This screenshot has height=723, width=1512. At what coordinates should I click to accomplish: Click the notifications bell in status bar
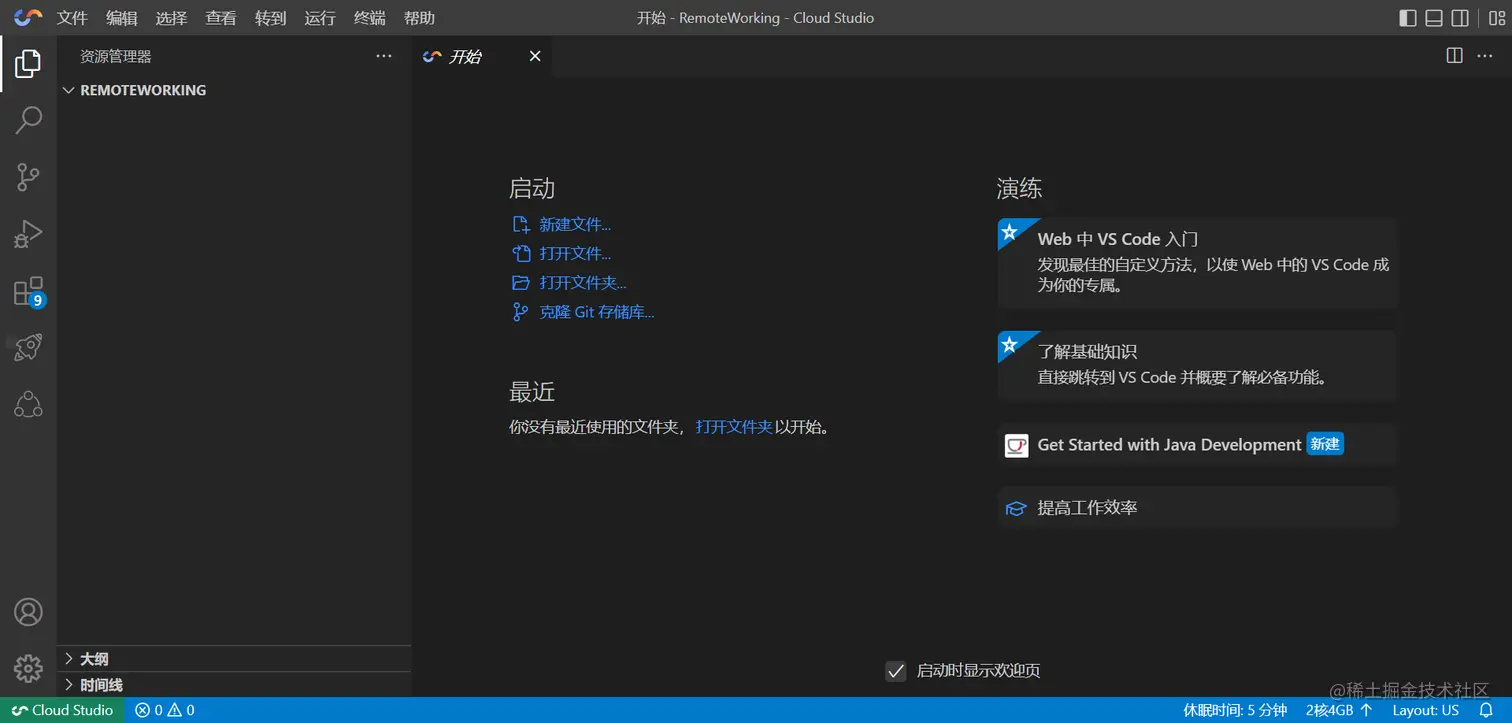[x=1486, y=710]
